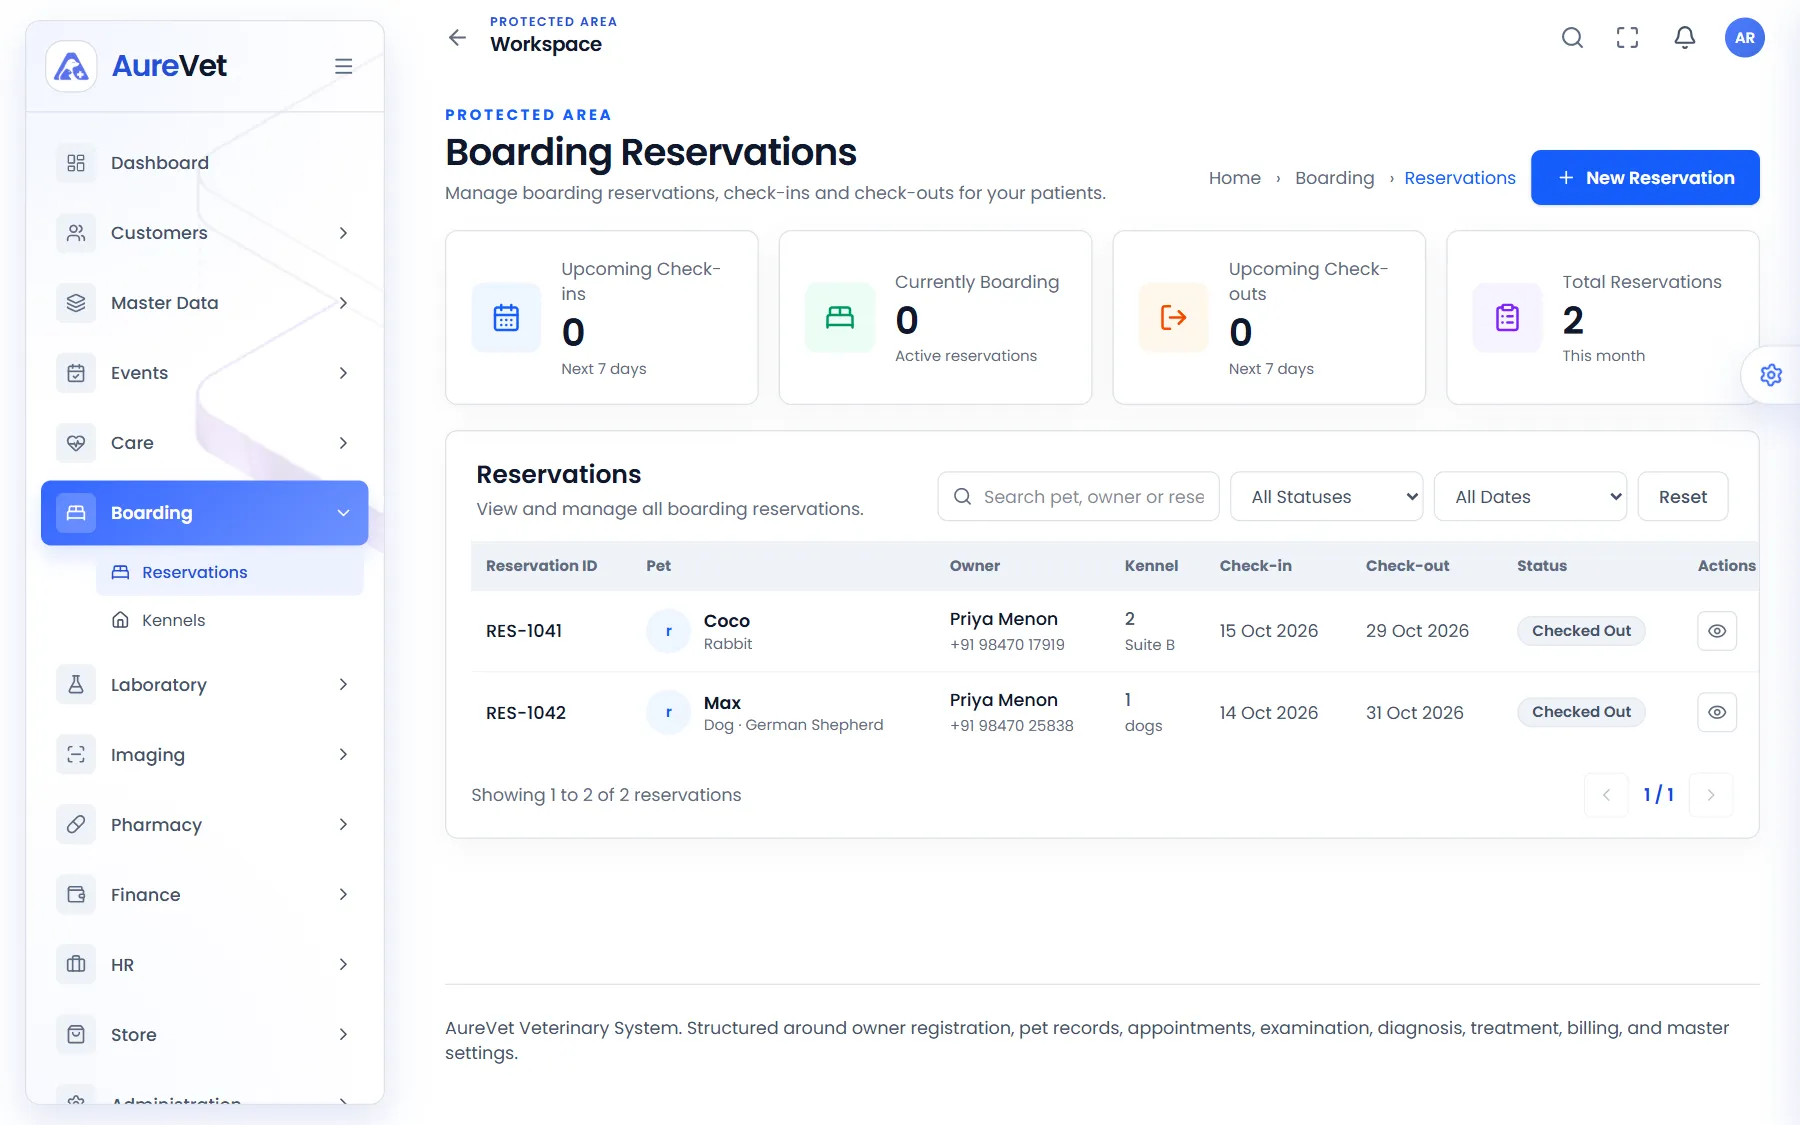Click the Total Reservations clipboard icon
1800x1125 pixels.
coord(1508,318)
